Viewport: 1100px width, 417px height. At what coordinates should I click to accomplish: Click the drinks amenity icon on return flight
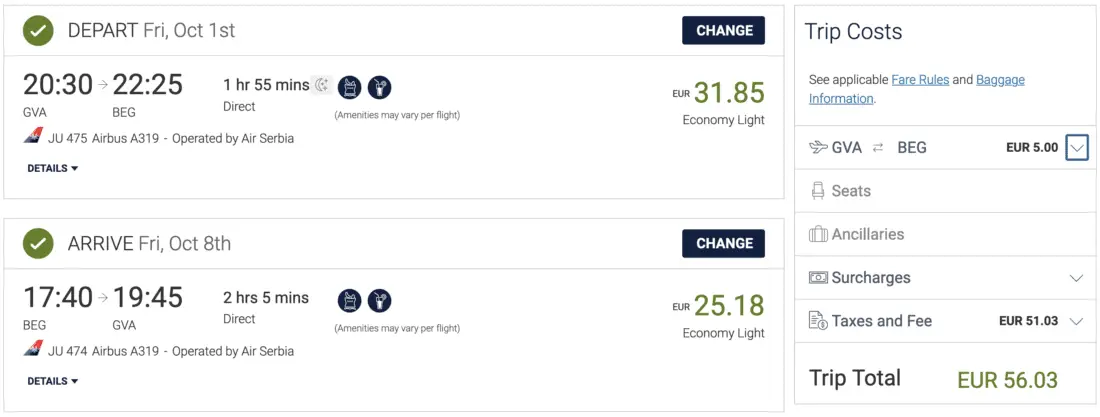(379, 300)
